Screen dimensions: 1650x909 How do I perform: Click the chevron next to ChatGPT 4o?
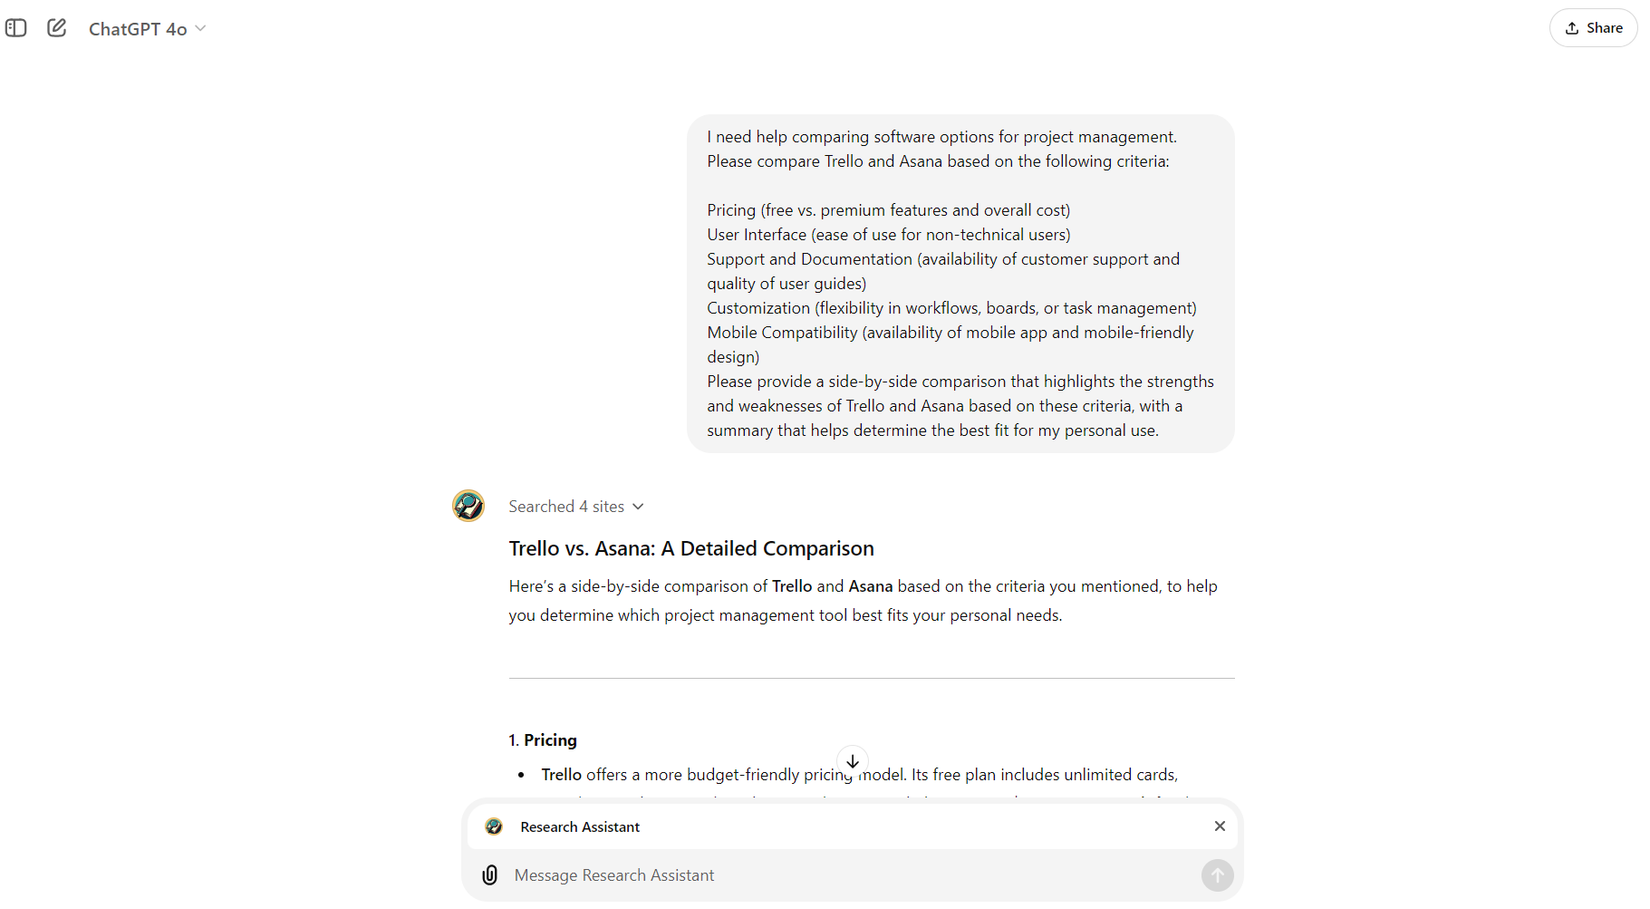201,29
